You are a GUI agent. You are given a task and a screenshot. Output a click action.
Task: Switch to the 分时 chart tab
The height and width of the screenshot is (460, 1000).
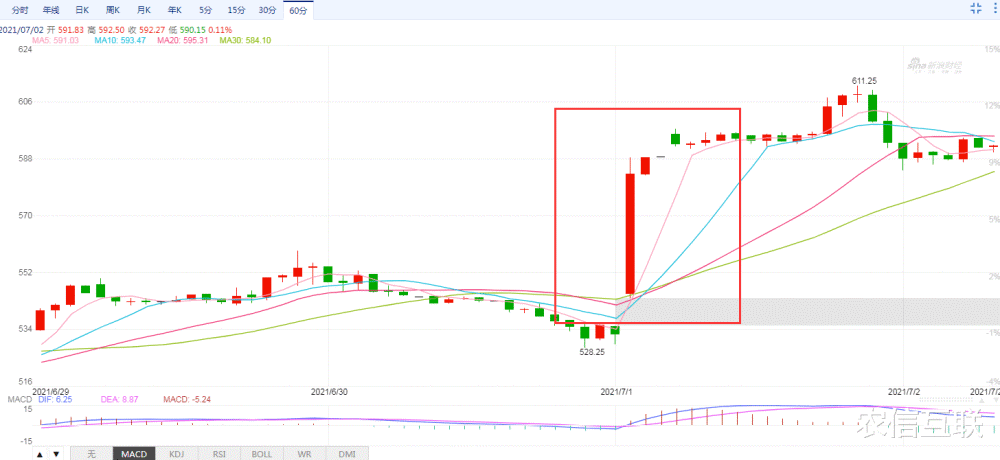pos(20,10)
